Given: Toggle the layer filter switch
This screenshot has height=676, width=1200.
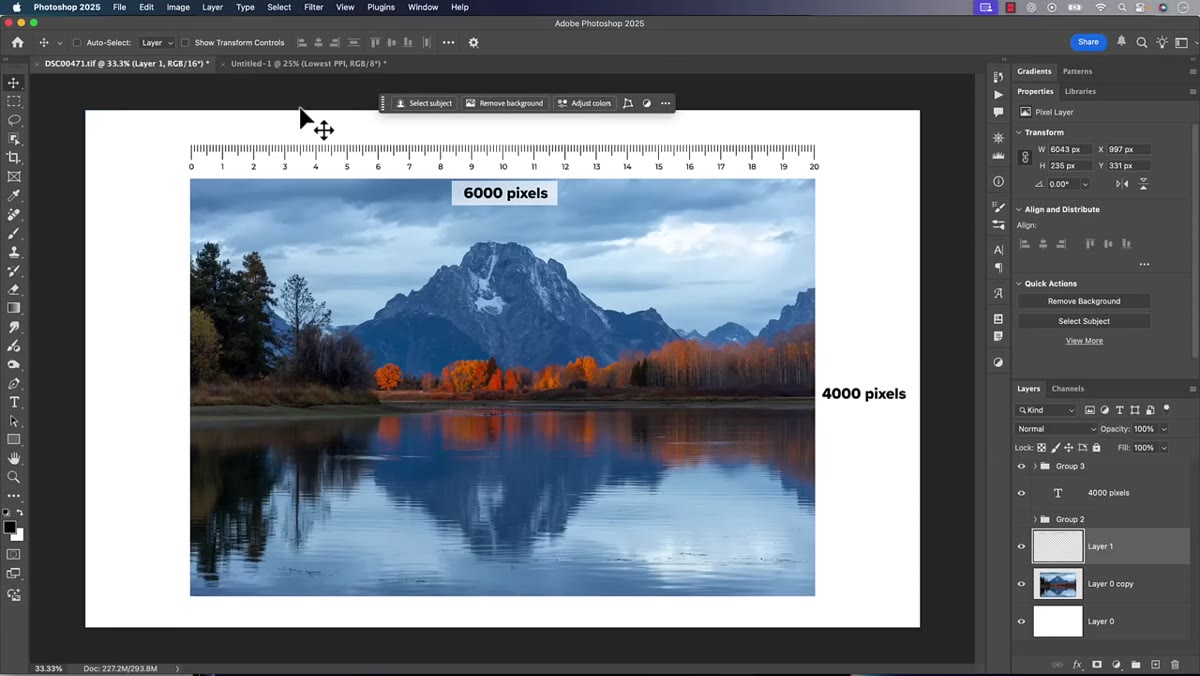Looking at the screenshot, I should pyautogui.click(x=1166, y=408).
